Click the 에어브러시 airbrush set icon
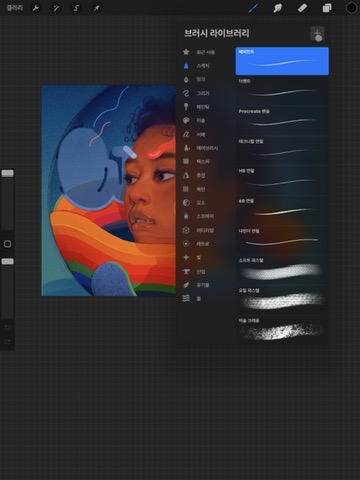Screen dimensions: 360x480 tap(186, 148)
